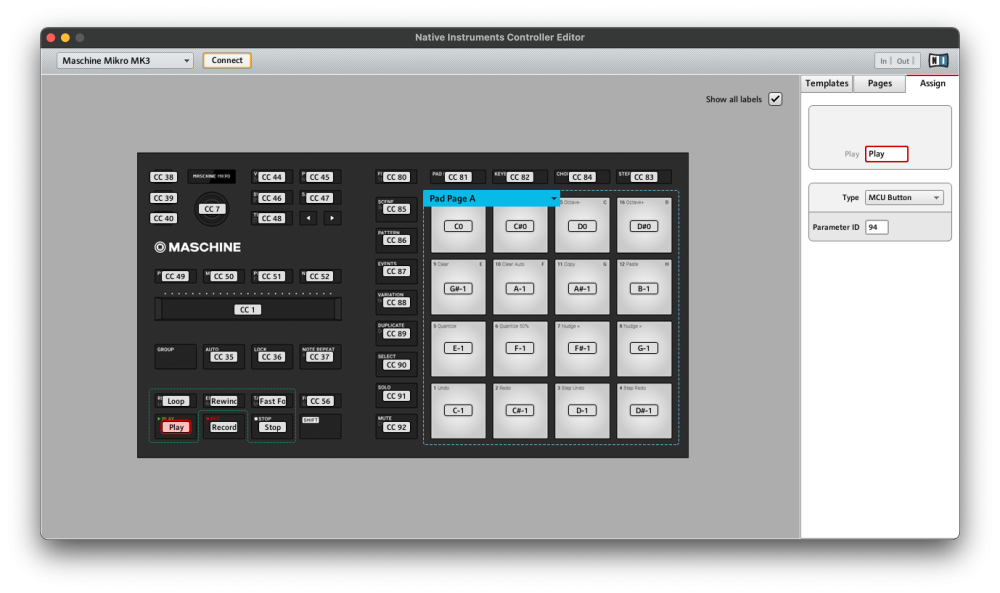Select pad A#-1
This screenshot has height=593, width=1000.
point(582,288)
